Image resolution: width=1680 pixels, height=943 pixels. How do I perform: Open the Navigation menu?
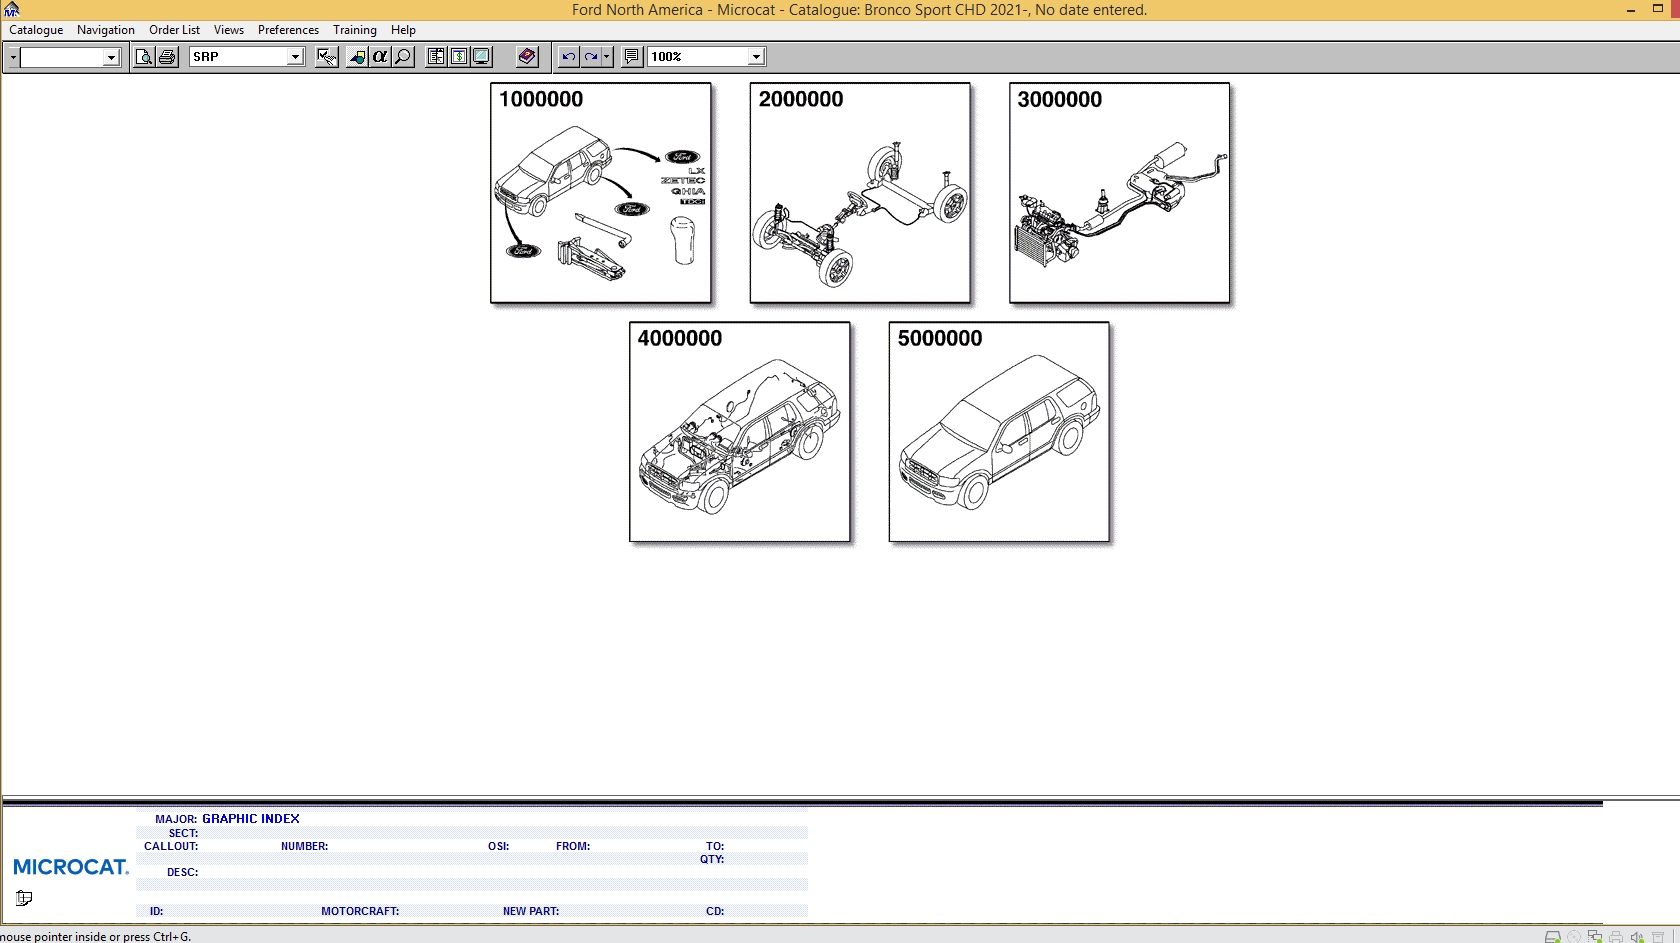[x=105, y=30]
